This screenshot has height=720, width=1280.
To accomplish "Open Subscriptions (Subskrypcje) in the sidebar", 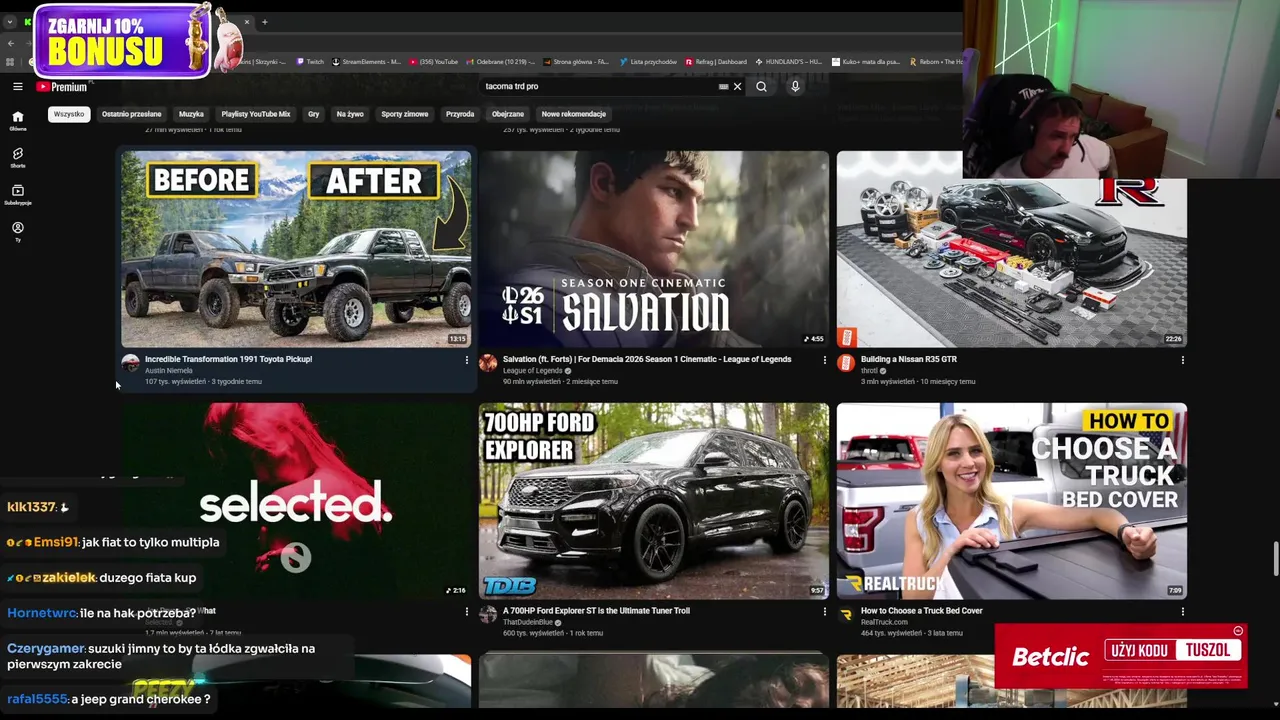I will (x=17, y=194).
